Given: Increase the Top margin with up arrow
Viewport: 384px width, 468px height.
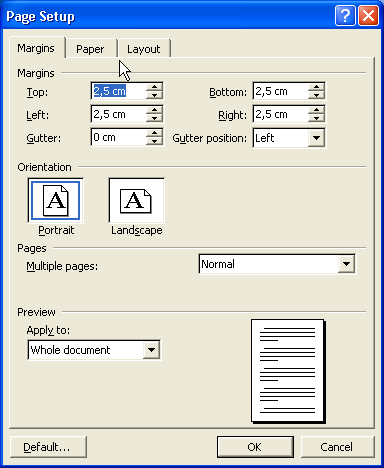Looking at the screenshot, I should [154, 87].
